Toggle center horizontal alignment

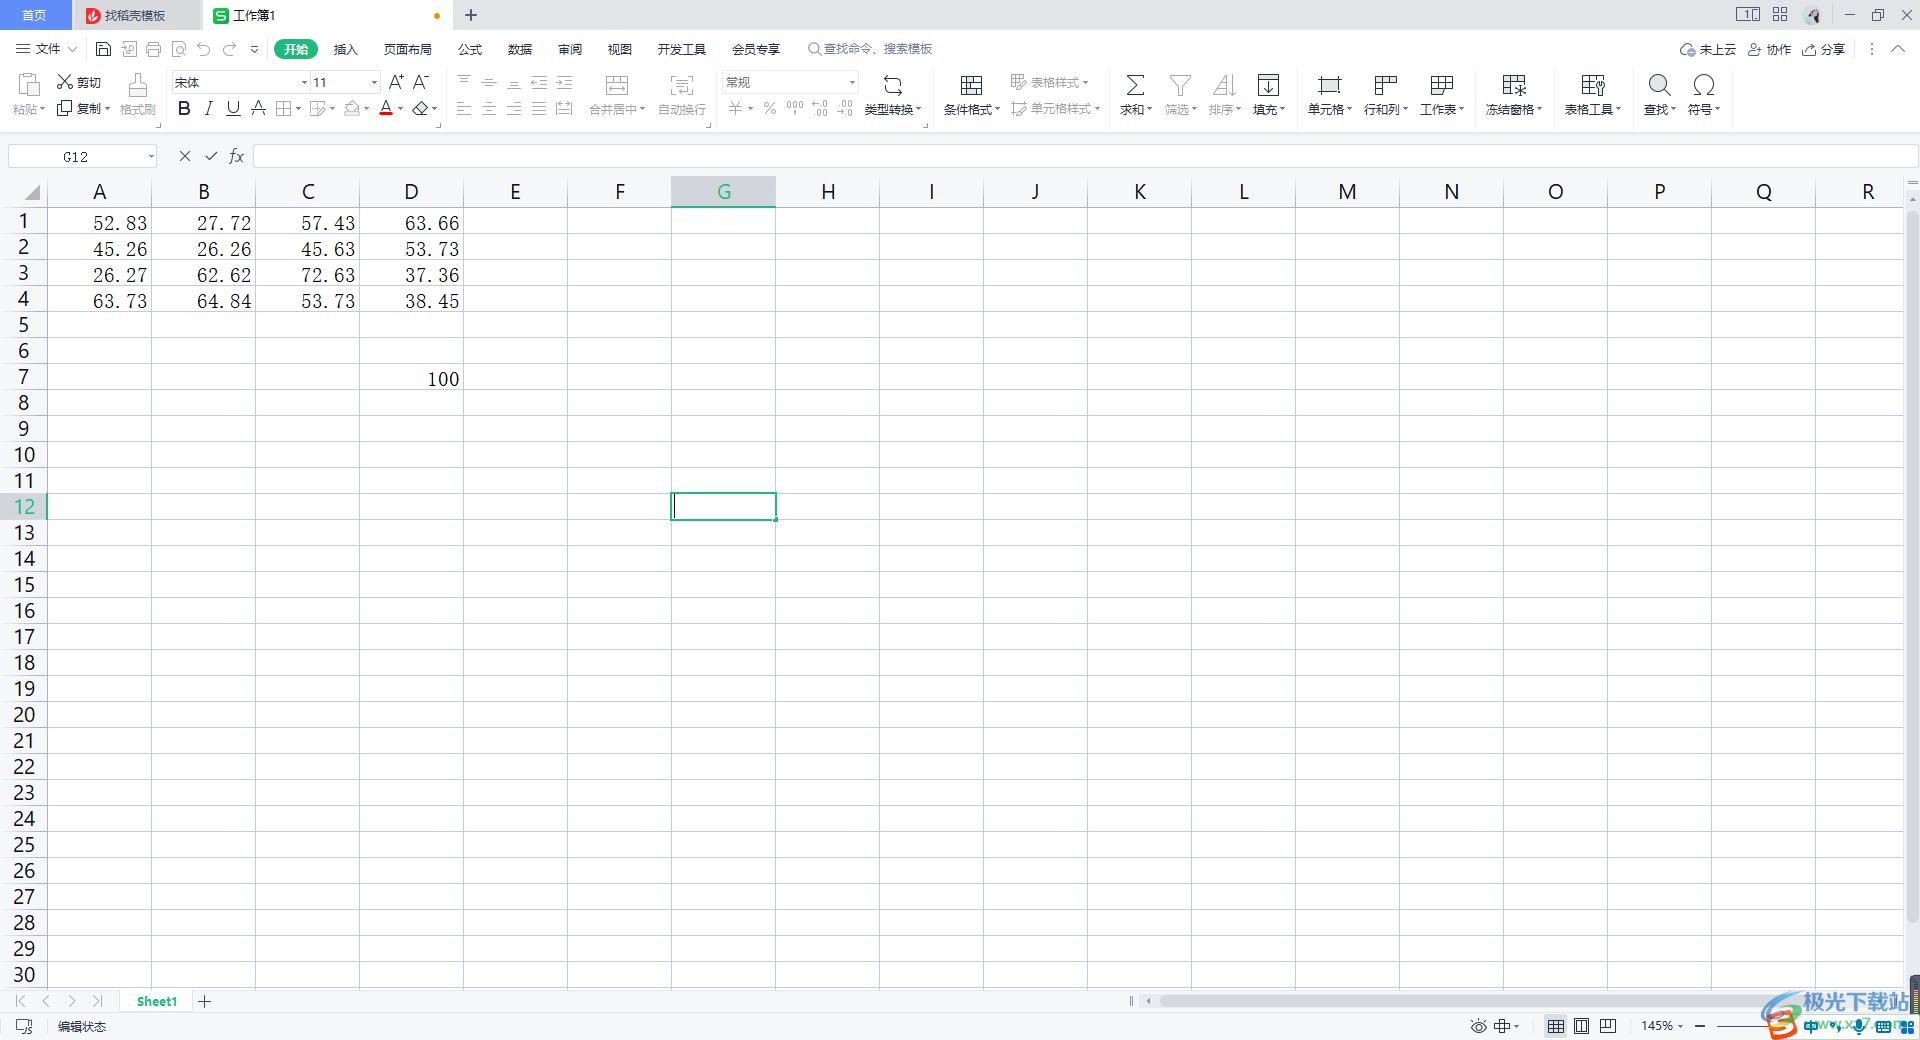(x=489, y=108)
